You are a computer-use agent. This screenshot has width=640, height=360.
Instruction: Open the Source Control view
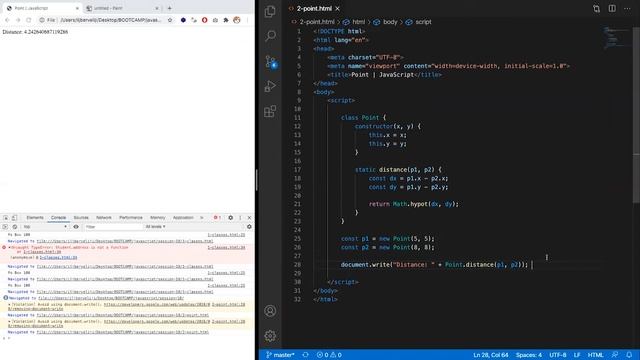click(271, 62)
